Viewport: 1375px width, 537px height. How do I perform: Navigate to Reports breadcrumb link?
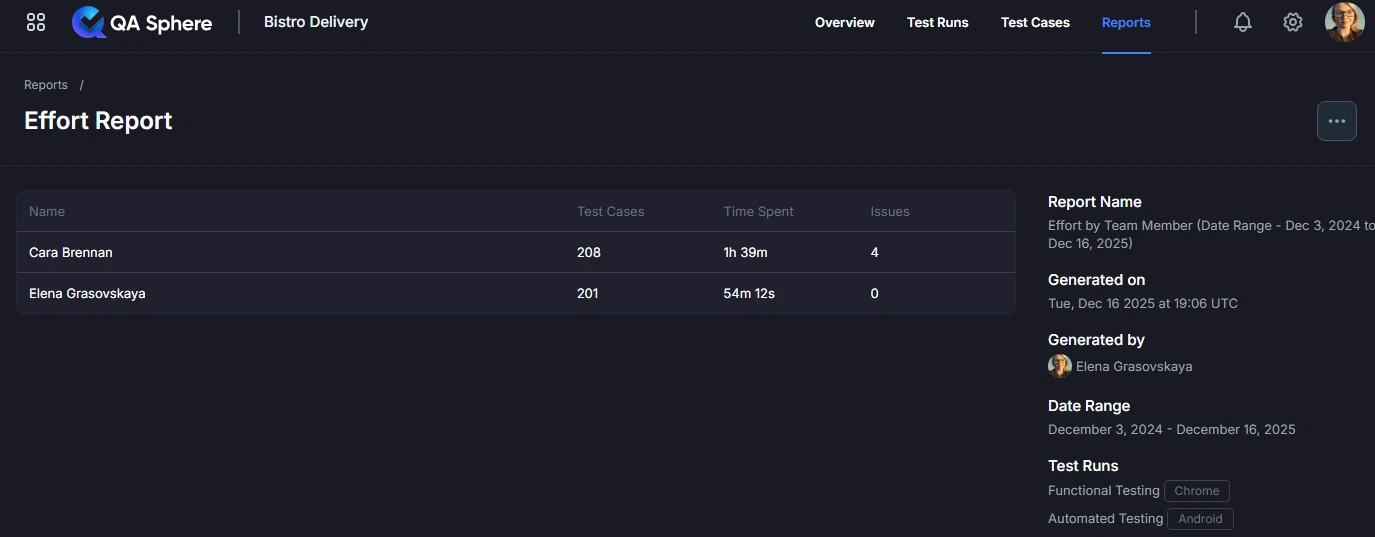click(46, 85)
